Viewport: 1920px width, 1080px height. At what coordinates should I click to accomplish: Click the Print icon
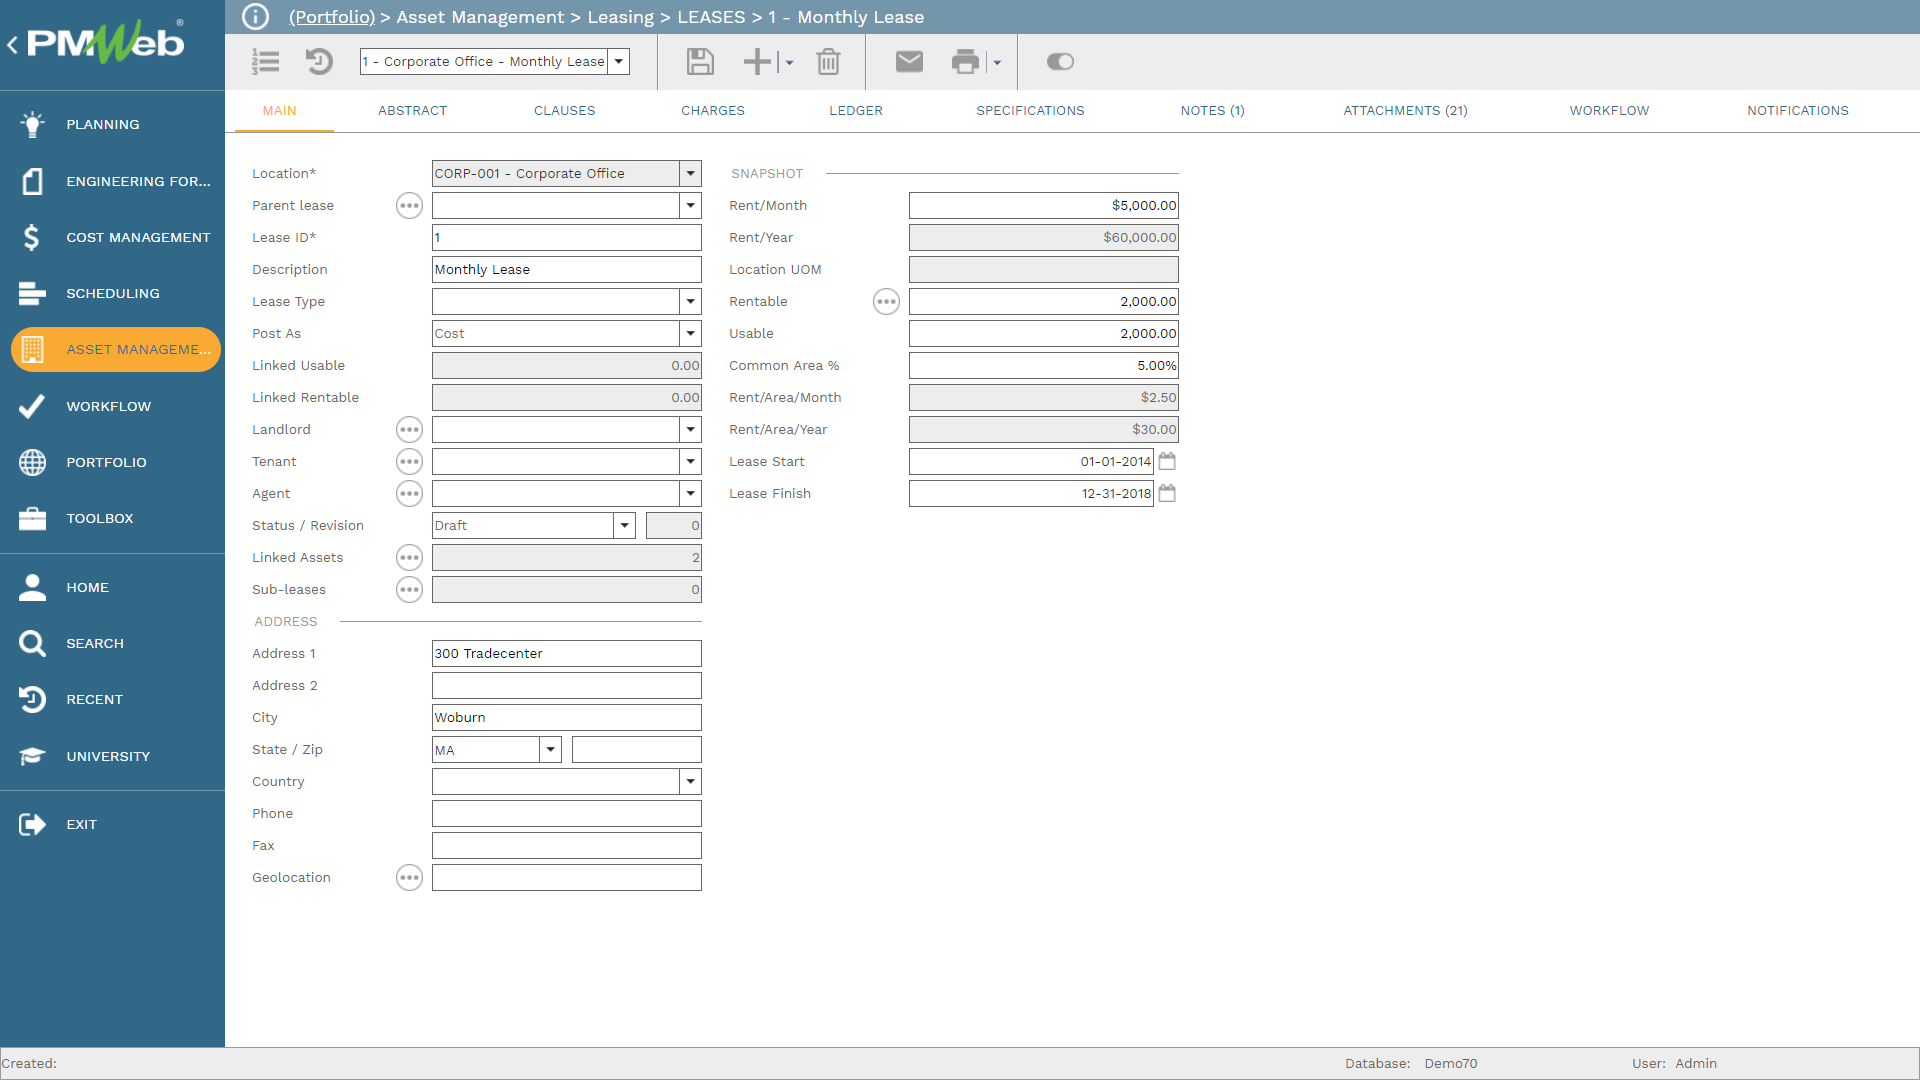coord(965,62)
